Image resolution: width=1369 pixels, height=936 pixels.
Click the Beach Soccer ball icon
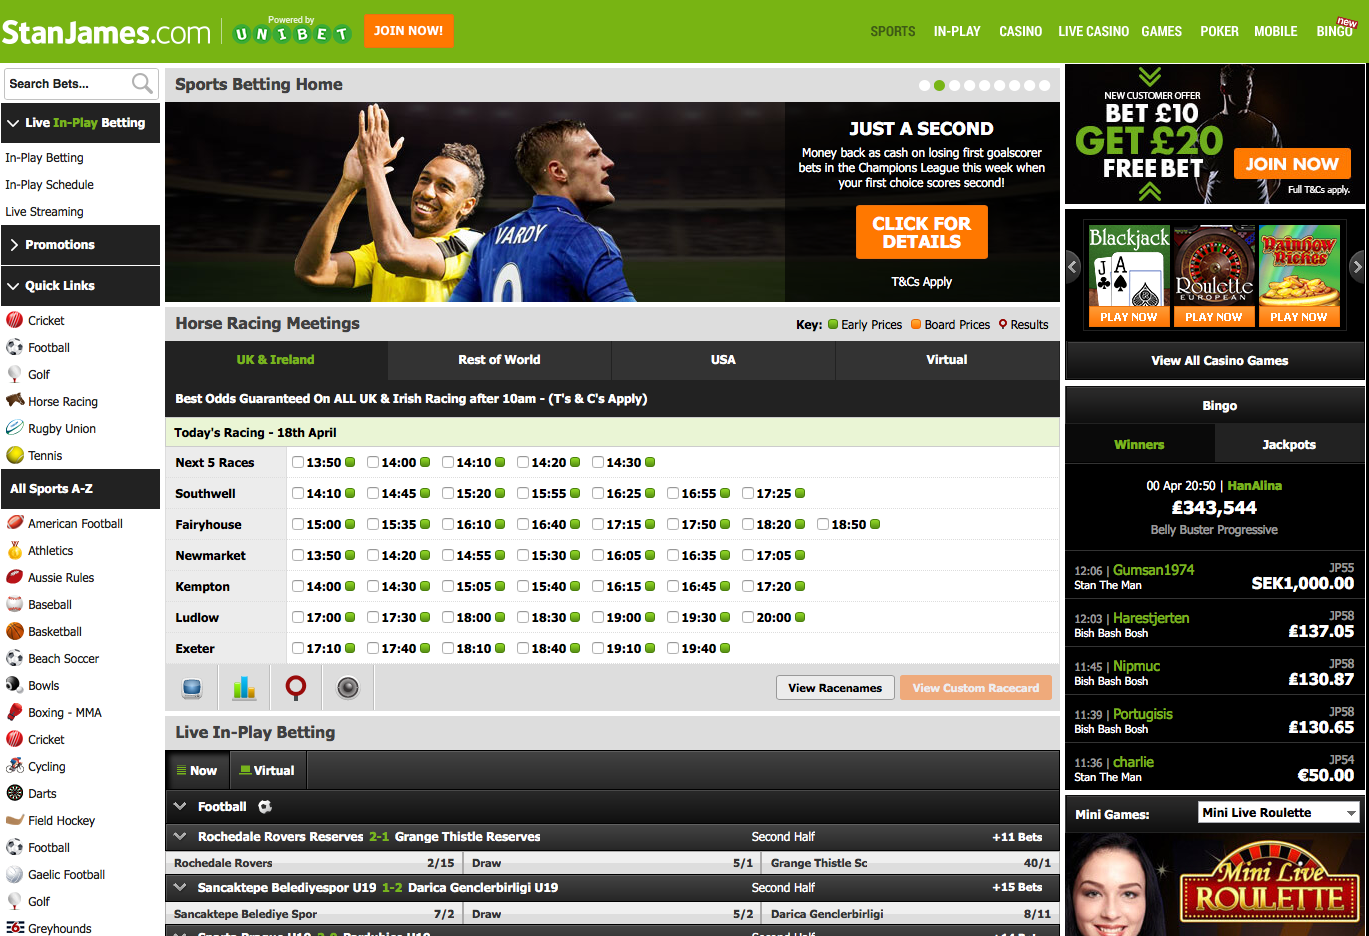click(x=14, y=658)
